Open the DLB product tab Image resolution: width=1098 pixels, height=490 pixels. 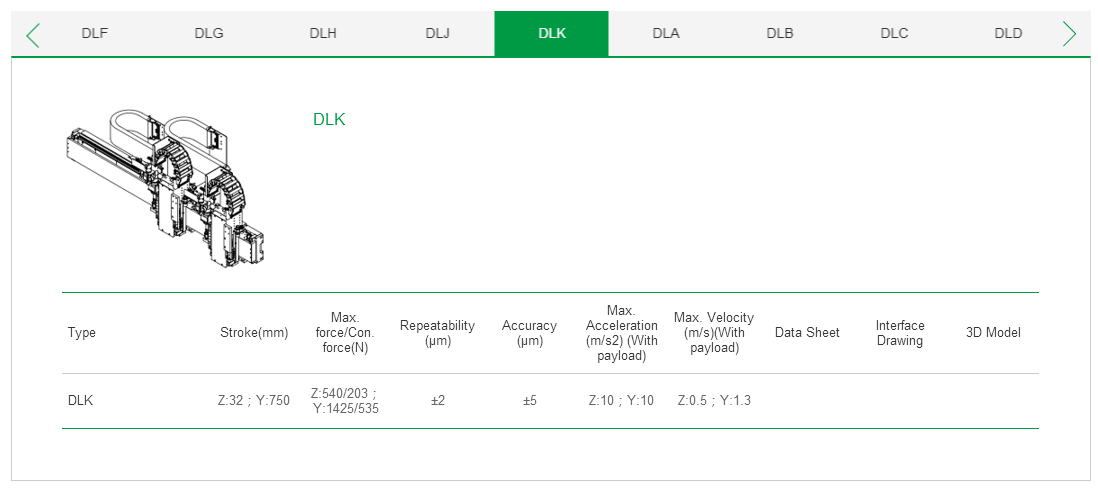click(x=780, y=33)
